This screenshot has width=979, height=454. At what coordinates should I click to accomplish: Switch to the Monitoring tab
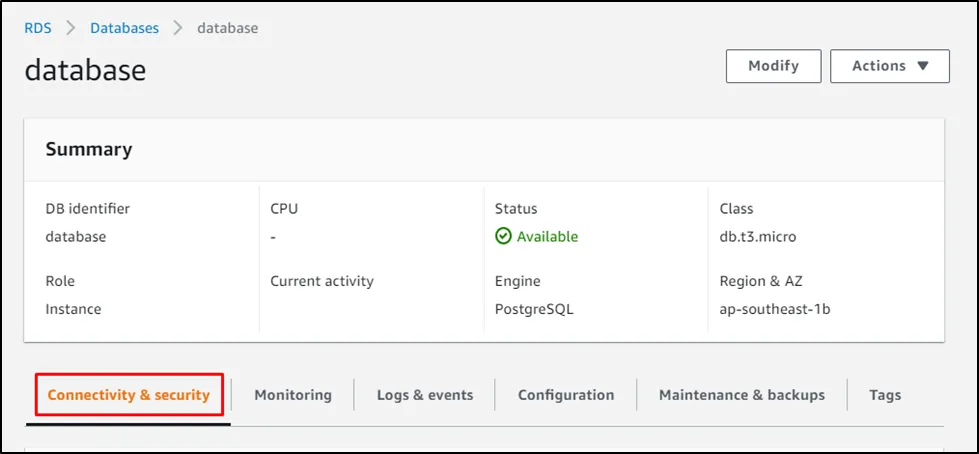pyautogui.click(x=293, y=395)
